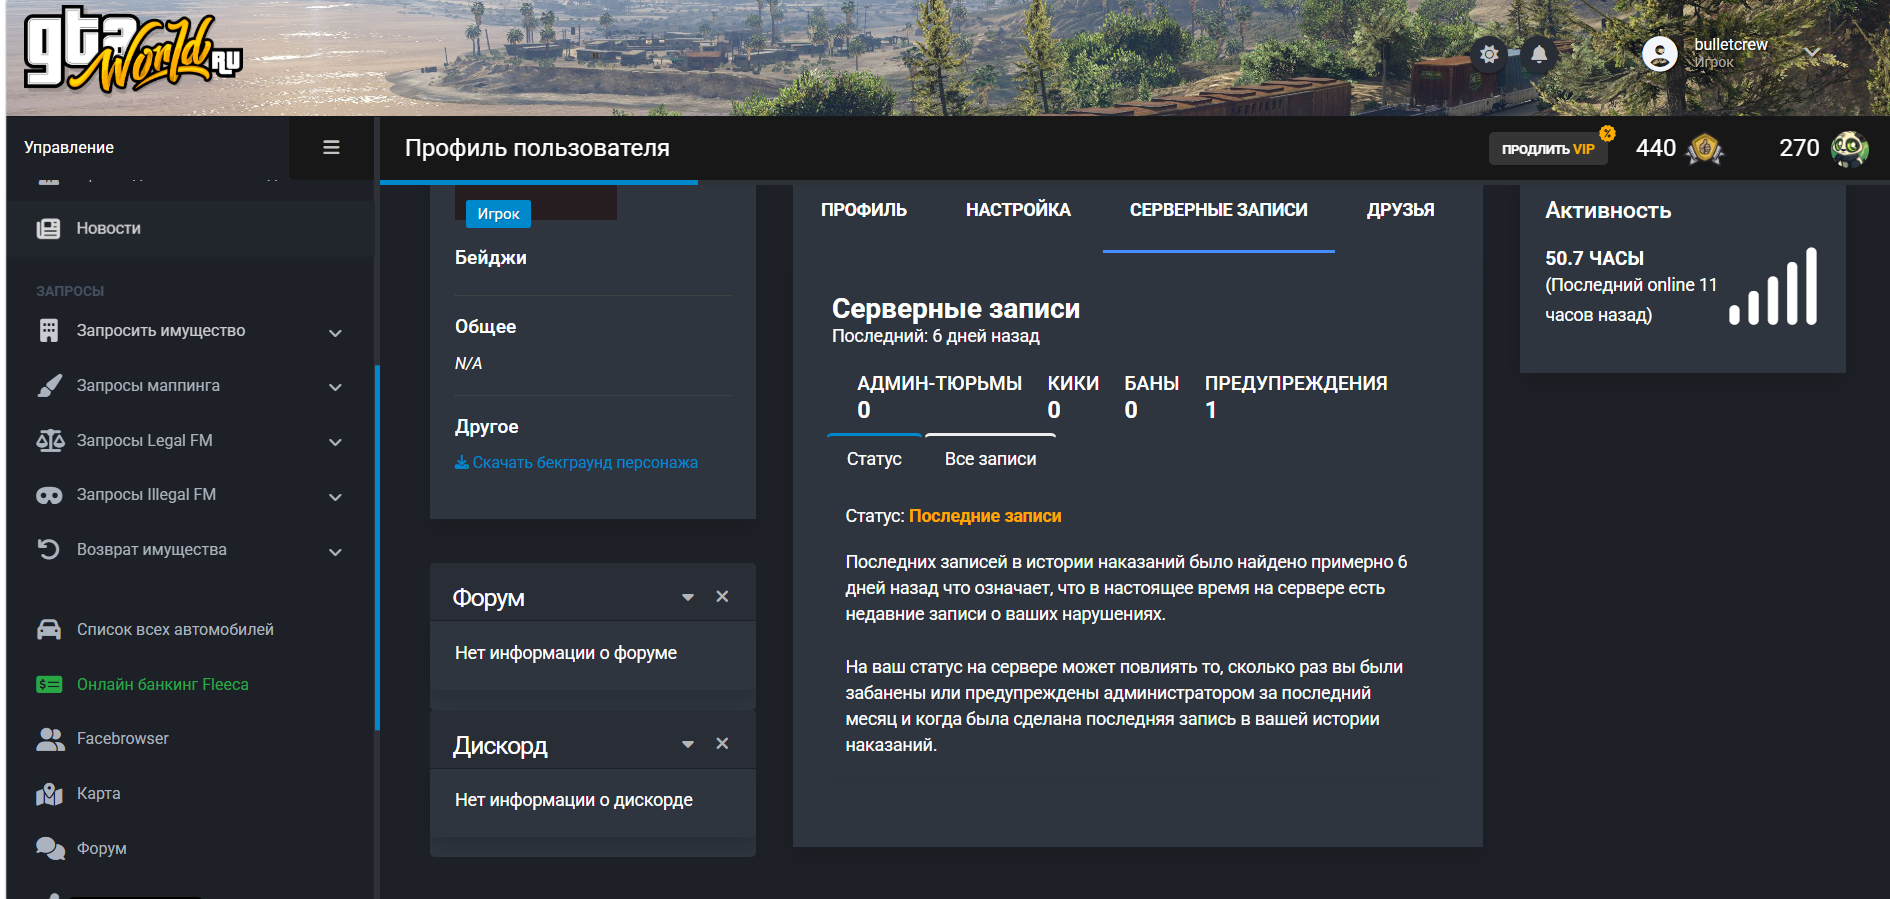Image resolution: width=1890 pixels, height=899 pixels.
Task: Click the car icon for Список всех автомобилей
Action: pyautogui.click(x=49, y=630)
